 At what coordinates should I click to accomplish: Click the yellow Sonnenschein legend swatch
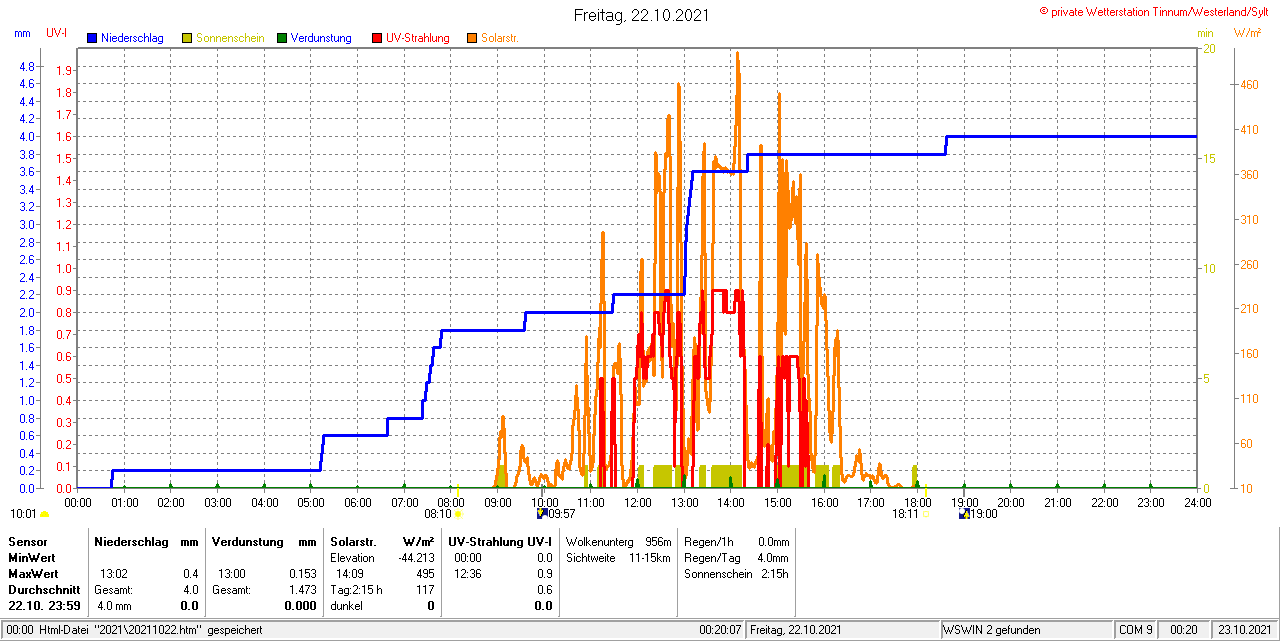click(x=187, y=38)
